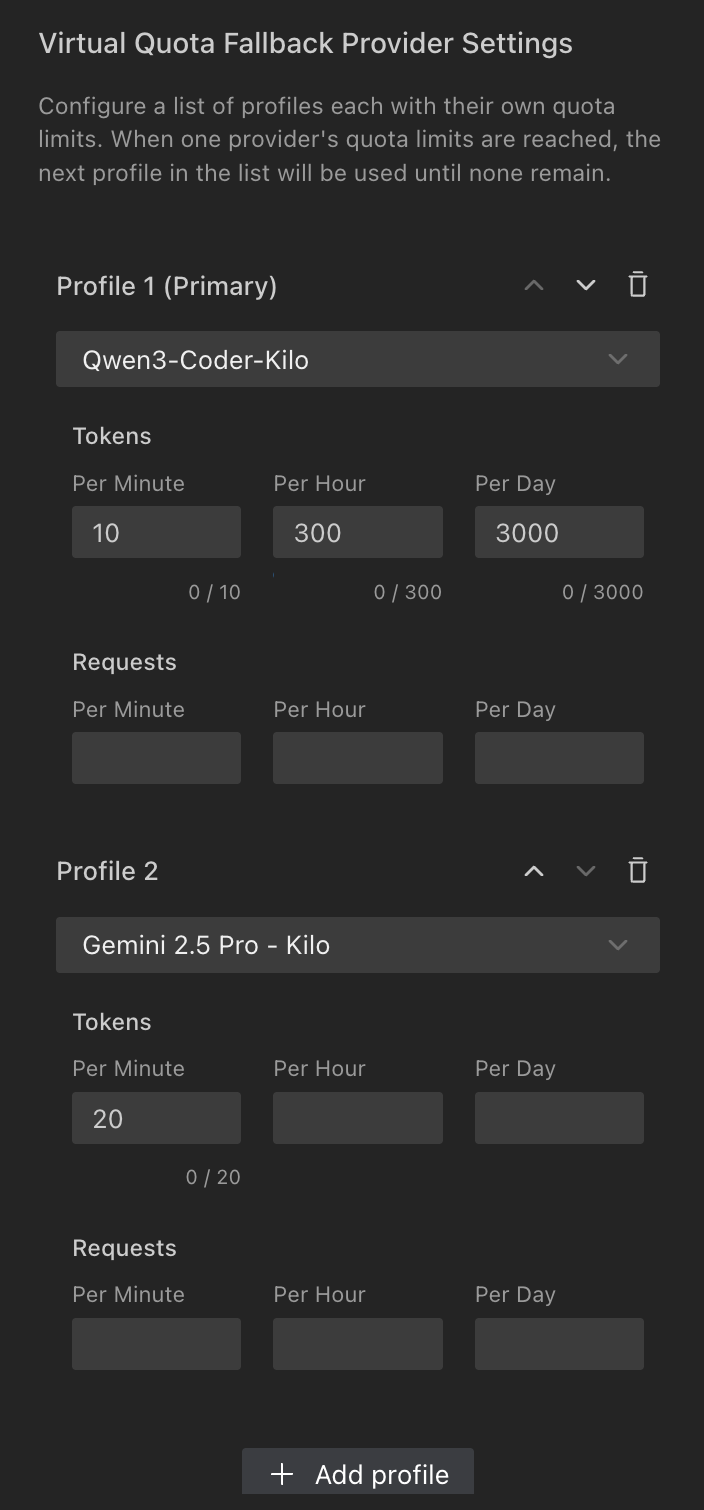Click Profile 1's Tokens Per Minute field
This screenshot has width=704, height=1510.
point(156,532)
